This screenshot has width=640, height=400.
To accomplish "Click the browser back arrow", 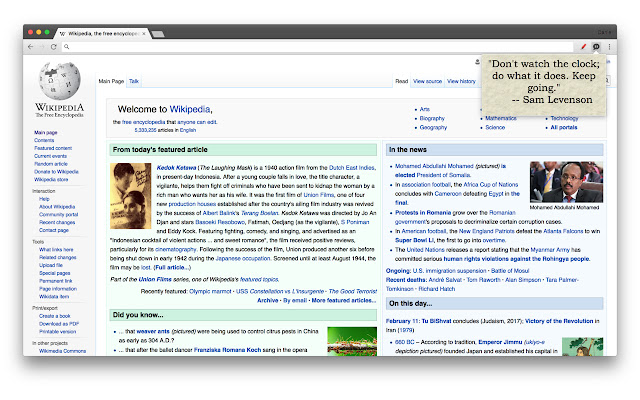I will tap(30, 47).
